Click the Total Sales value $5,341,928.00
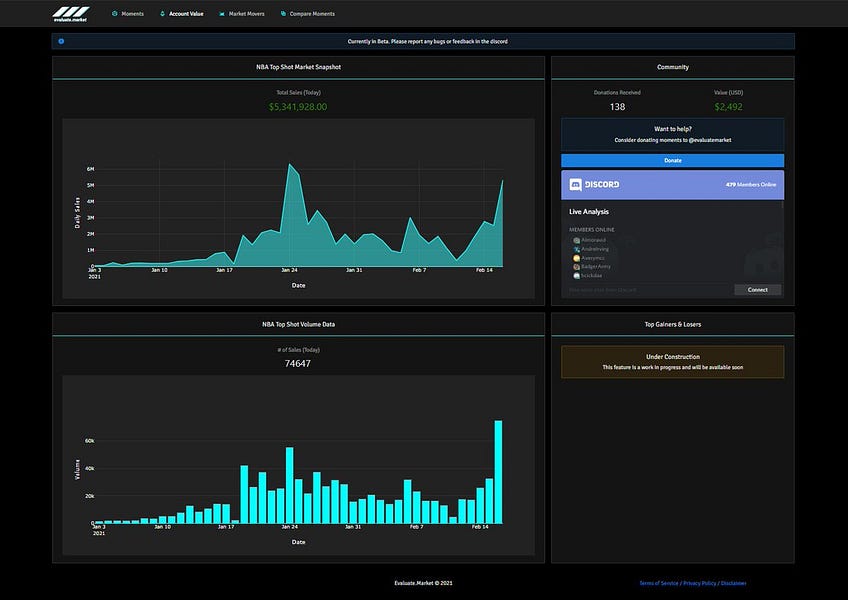Screen dimensions: 848x600 tap(298, 107)
